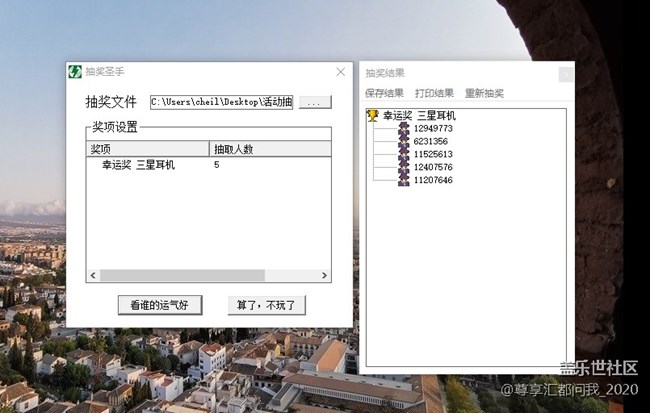Select winner number 12407576
Screen dimensions: 650x413
[433, 167]
